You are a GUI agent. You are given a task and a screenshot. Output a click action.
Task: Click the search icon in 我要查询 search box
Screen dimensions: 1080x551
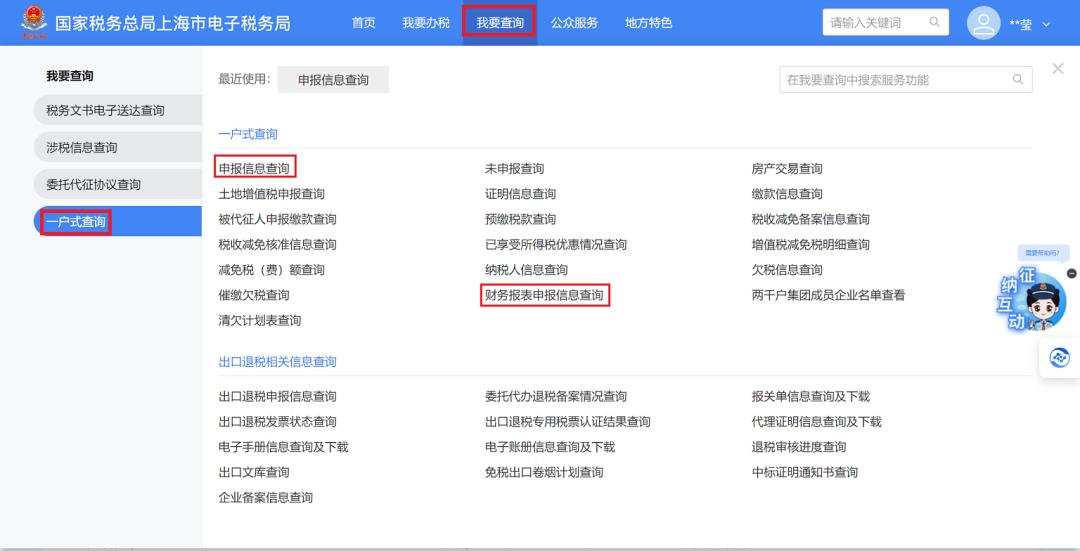[x=1018, y=80]
